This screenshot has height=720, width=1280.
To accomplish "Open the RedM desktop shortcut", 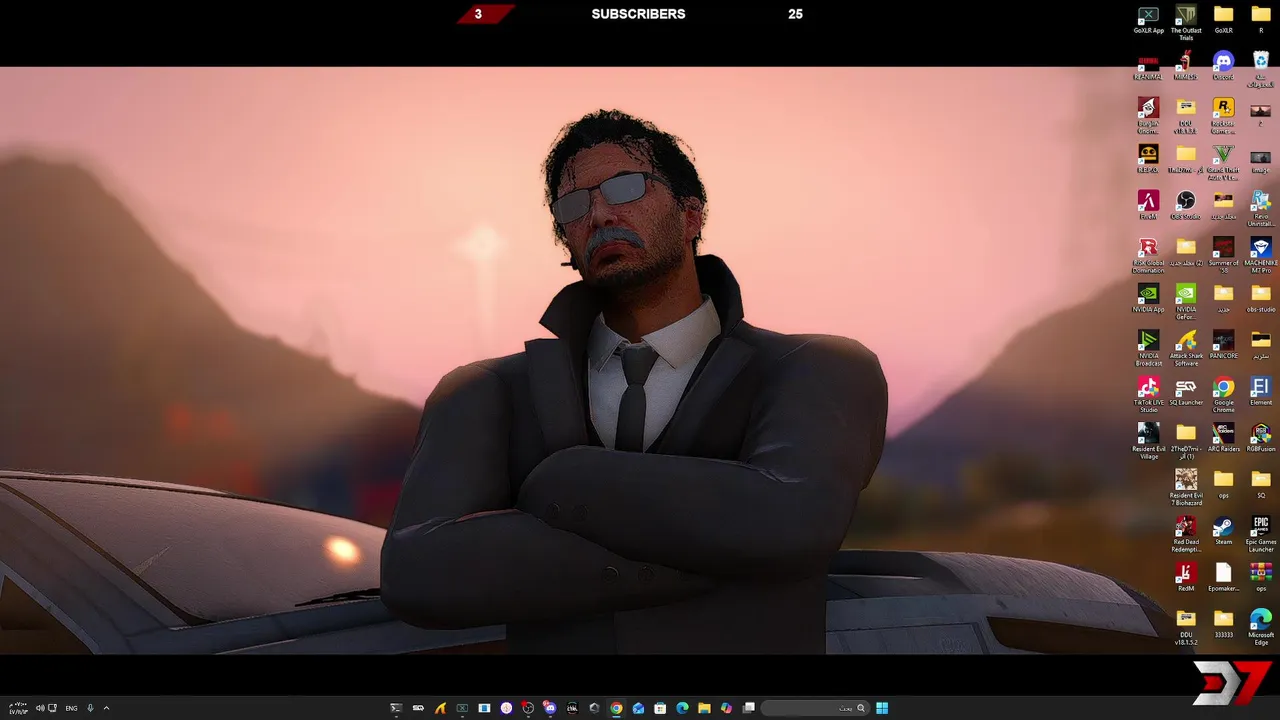I will pos(1186,578).
